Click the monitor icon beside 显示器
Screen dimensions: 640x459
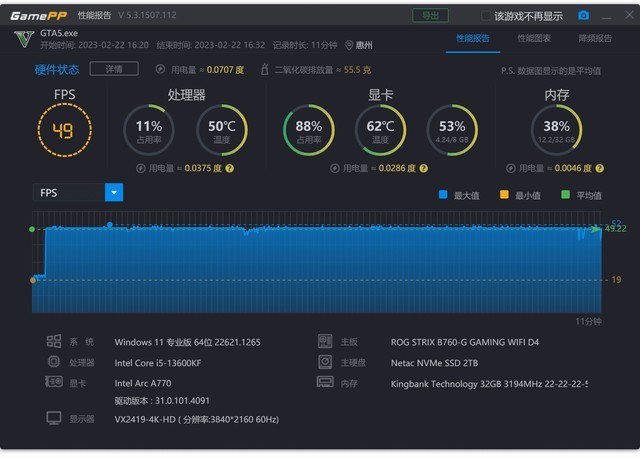point(54,418)
